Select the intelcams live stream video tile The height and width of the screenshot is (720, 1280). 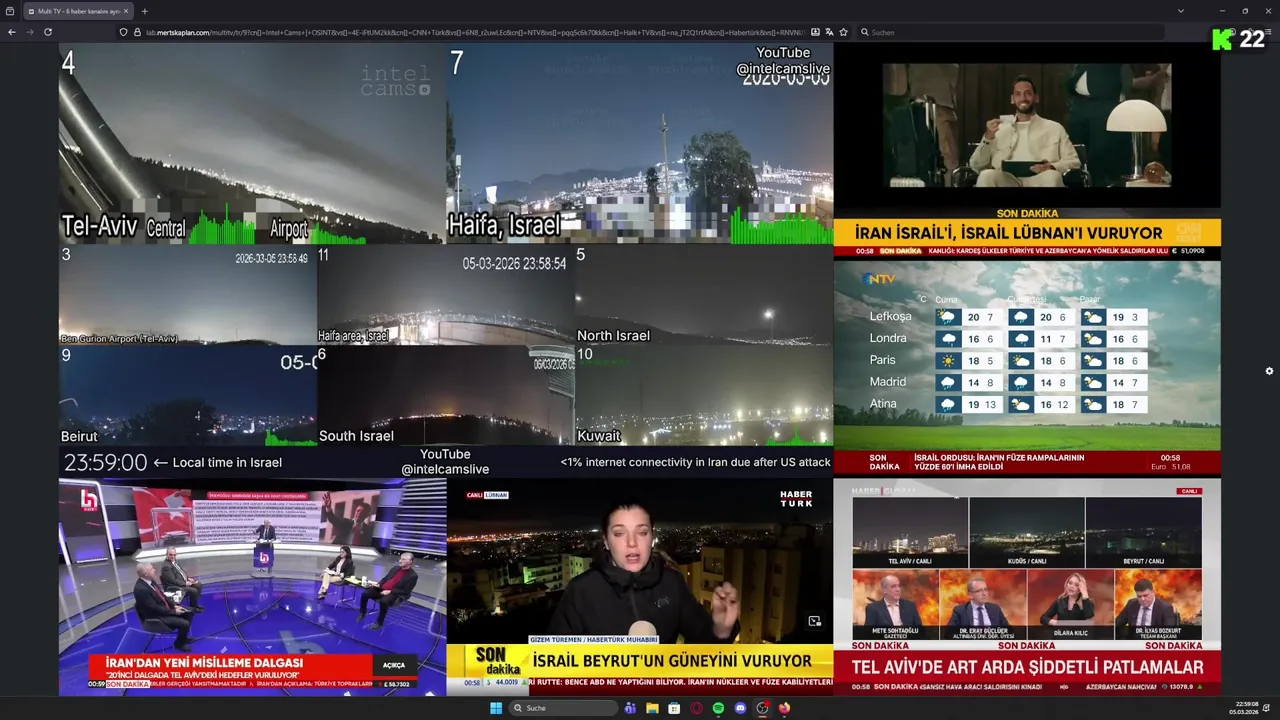tap(446, 260)
